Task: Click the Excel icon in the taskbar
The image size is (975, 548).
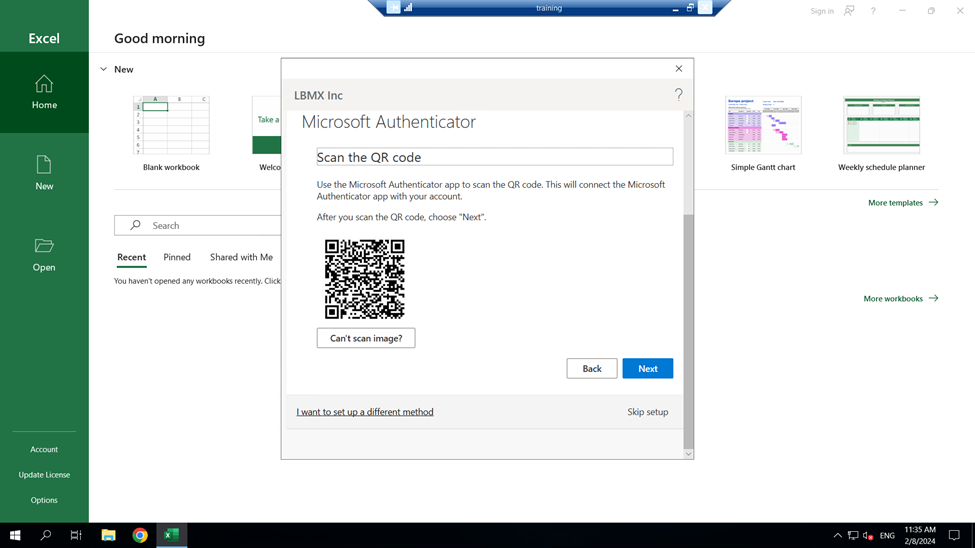Action: point(171,535)
